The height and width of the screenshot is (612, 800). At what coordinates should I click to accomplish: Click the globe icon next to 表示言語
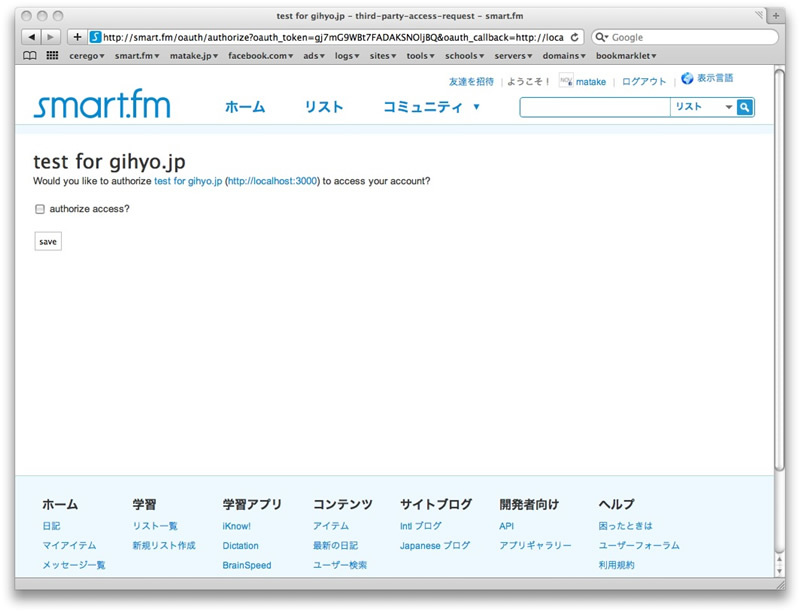pos(687,78)
